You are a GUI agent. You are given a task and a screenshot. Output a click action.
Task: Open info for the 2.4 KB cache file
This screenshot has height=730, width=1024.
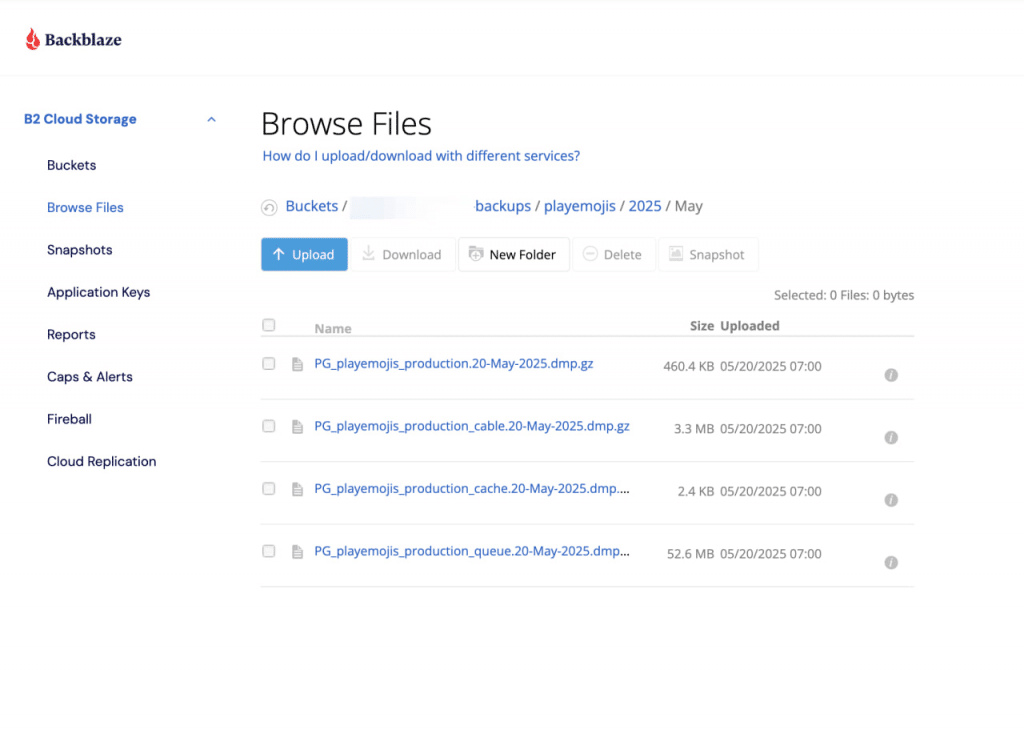pyautogui.click(x=891, y=500)
